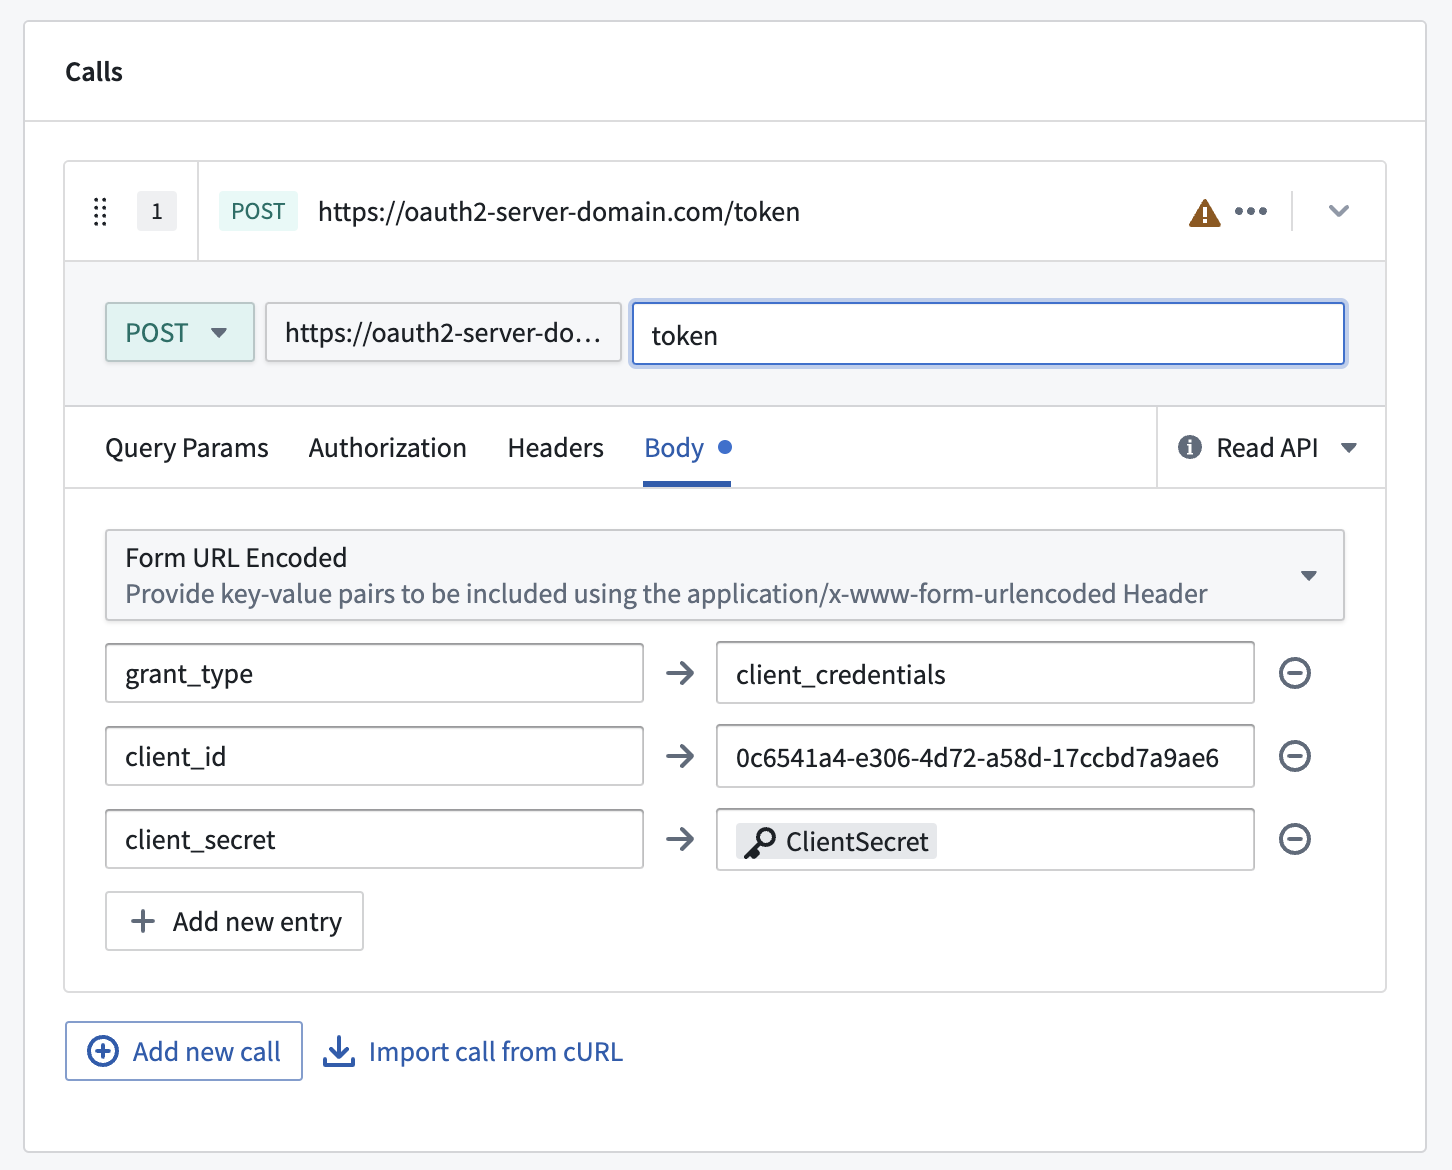This screenshot has width=1452, height=1170.
Task: Select the base URL field https://oauth2-server-do…
Action: coord(443,332)
